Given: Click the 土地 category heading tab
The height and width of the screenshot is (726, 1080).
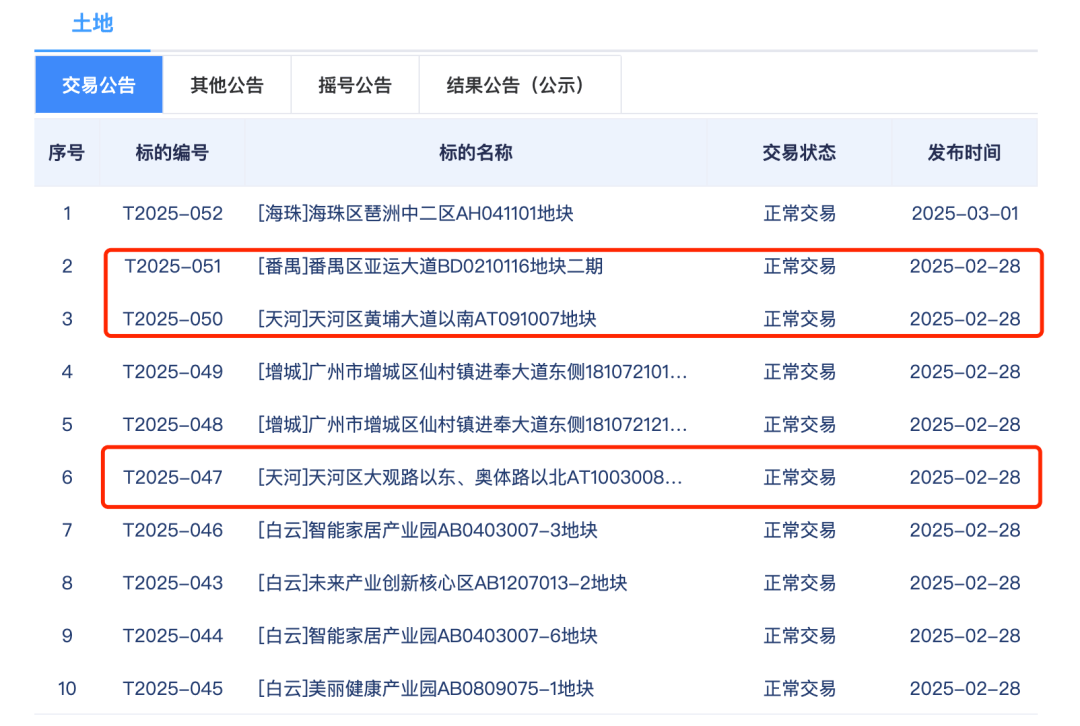Looking at the screenshot, I should point(92,23).
